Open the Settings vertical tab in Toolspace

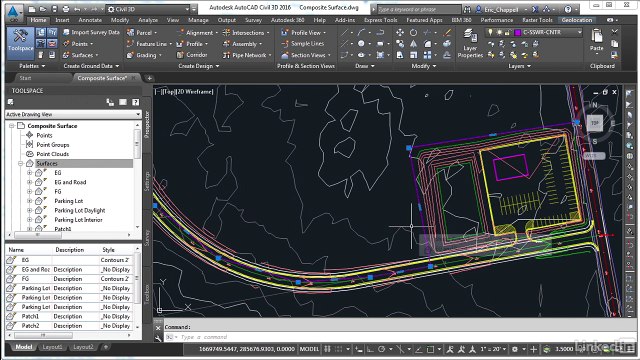[147, 181]
